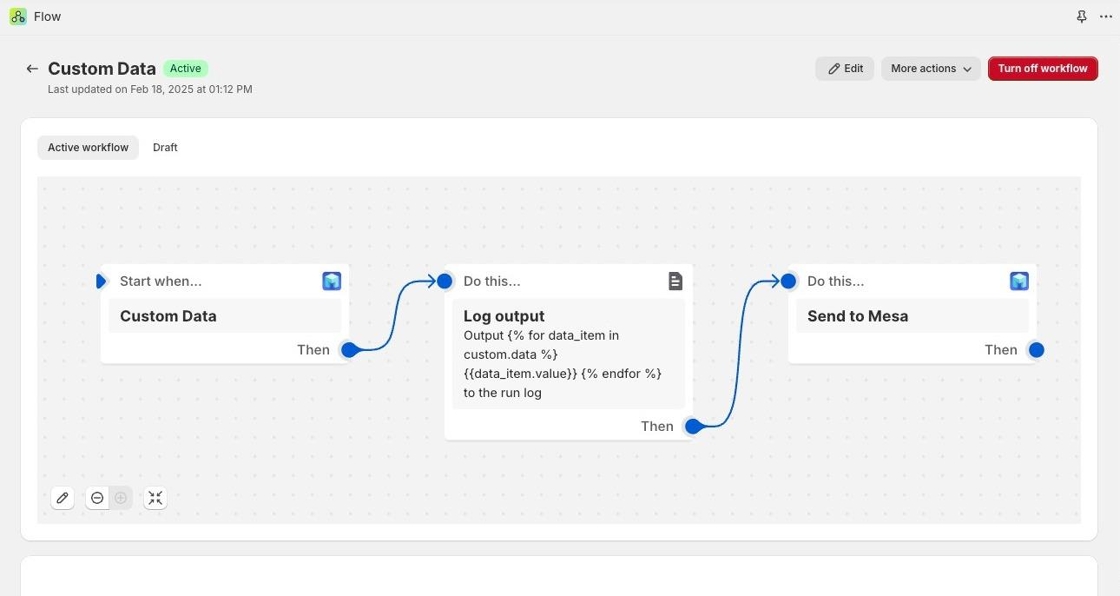Select the Active workflow tab

[88, 148]
